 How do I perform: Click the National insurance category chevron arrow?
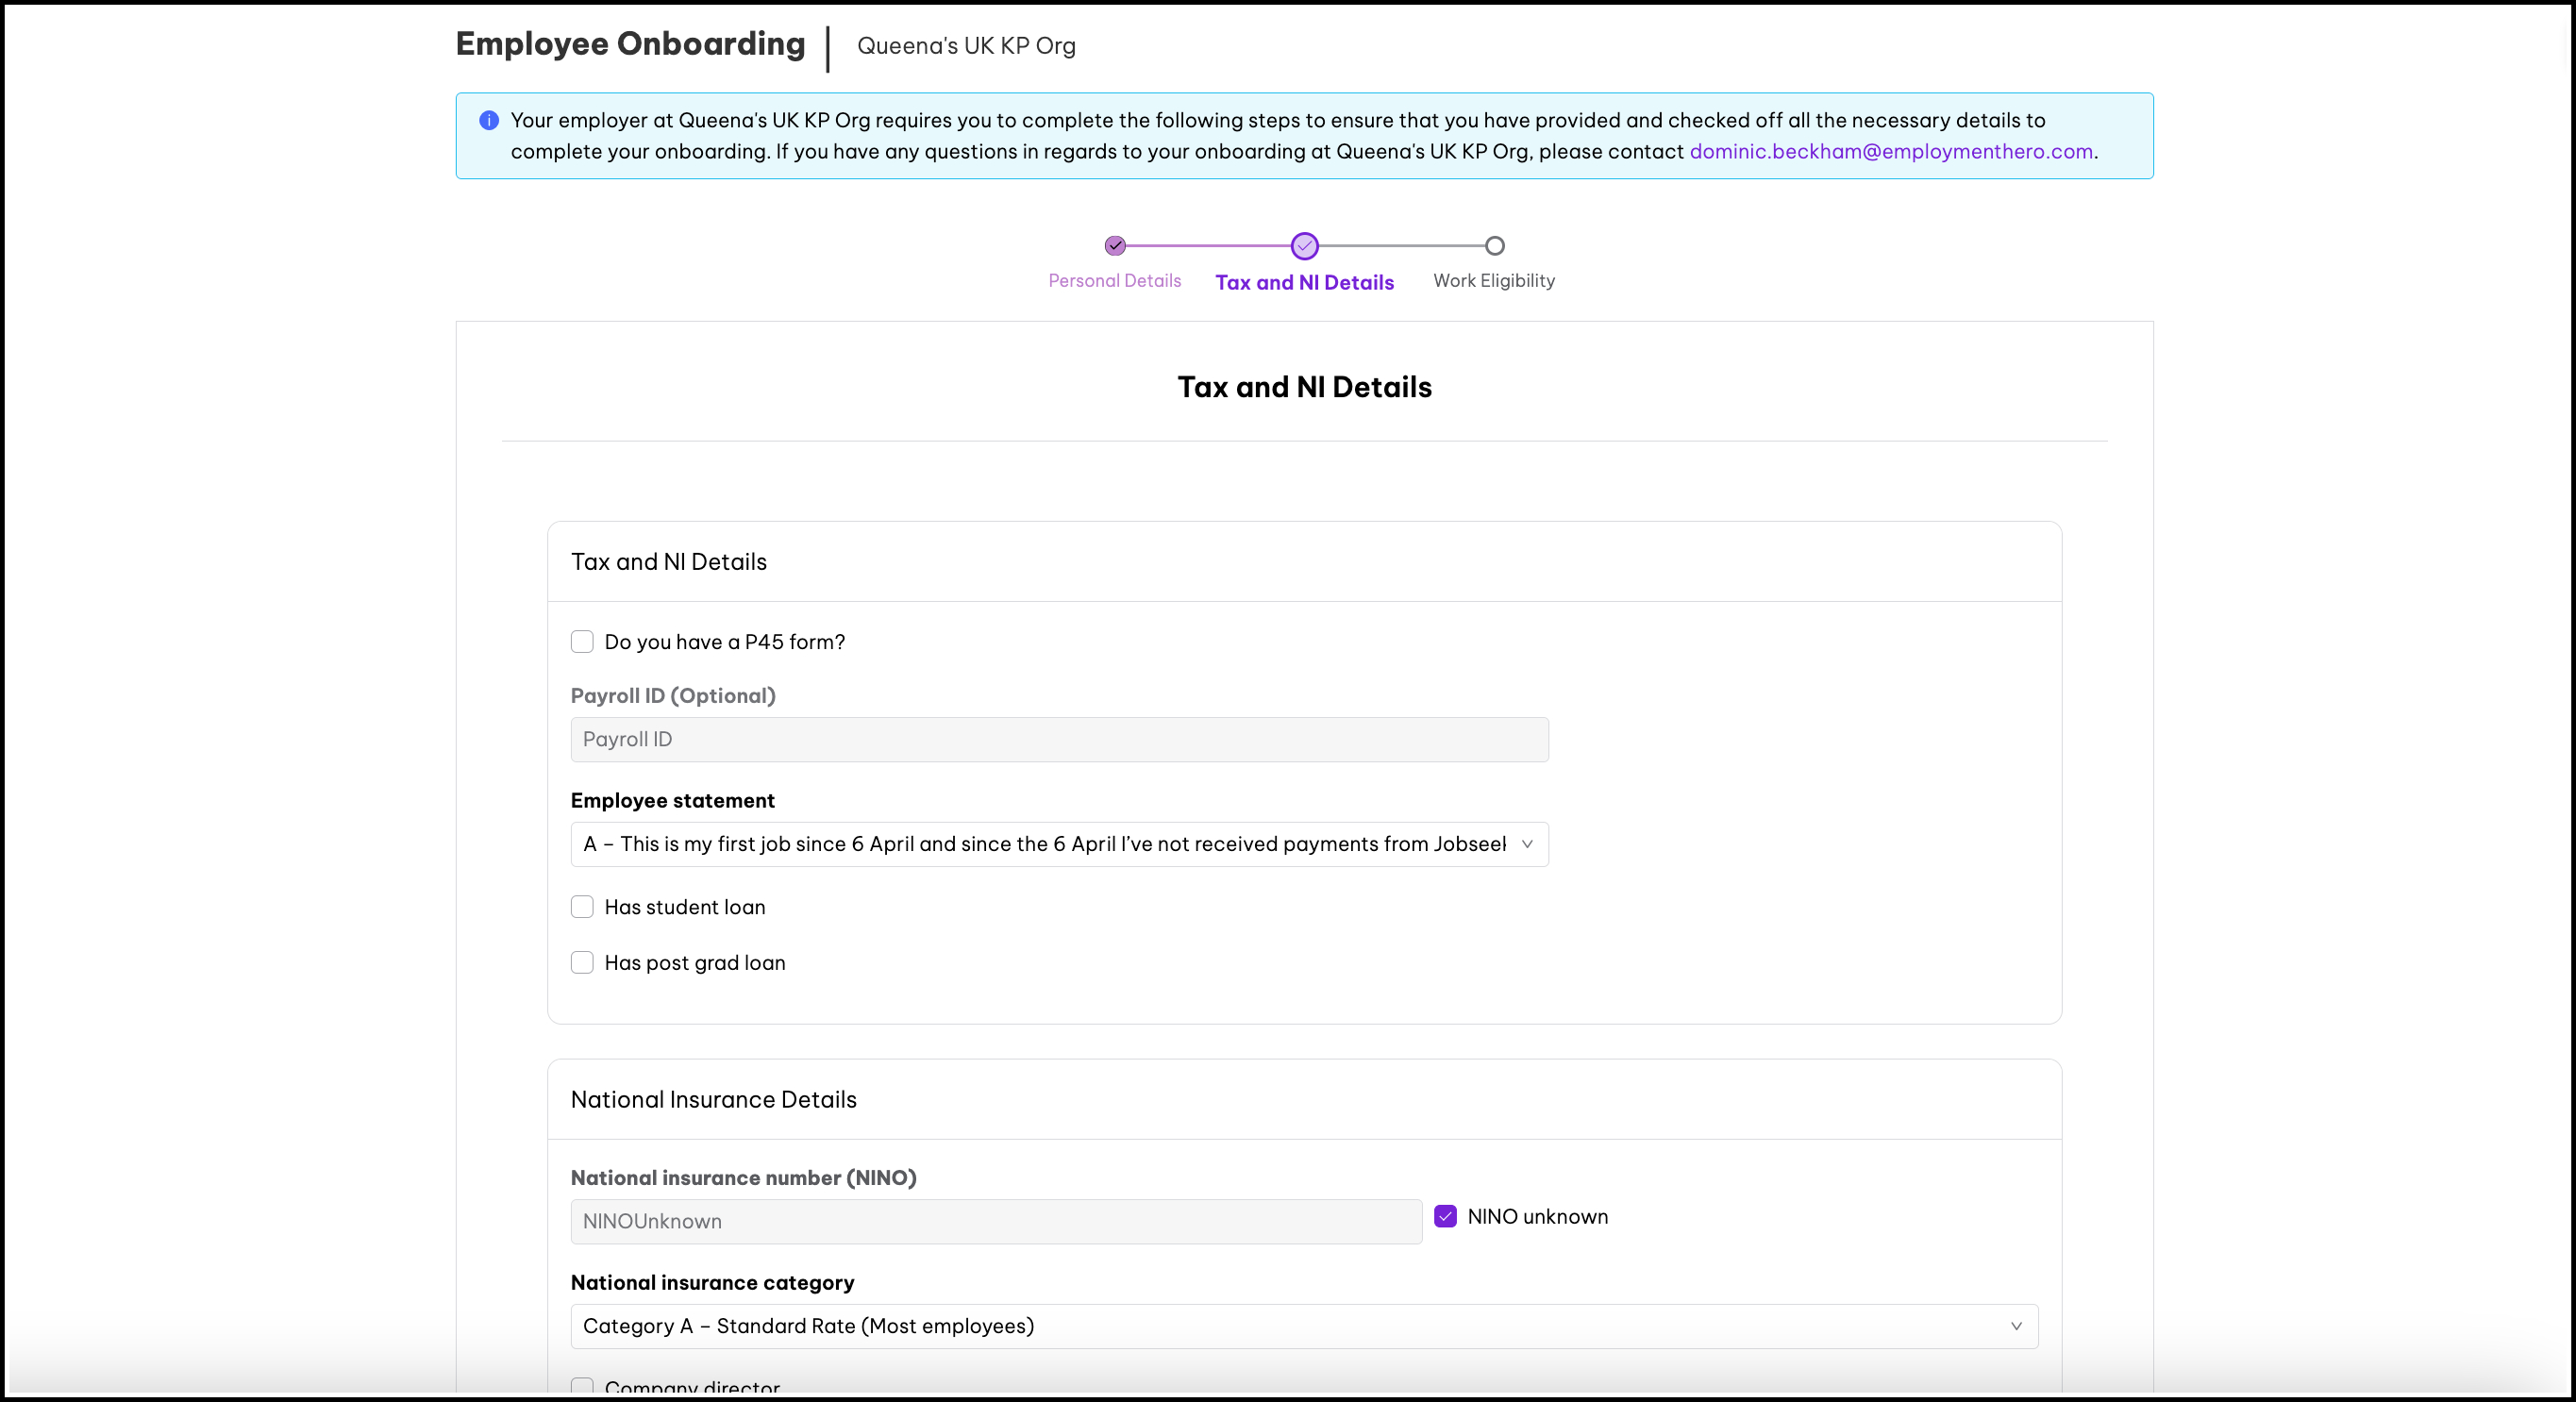[x=2016, y=1327]
